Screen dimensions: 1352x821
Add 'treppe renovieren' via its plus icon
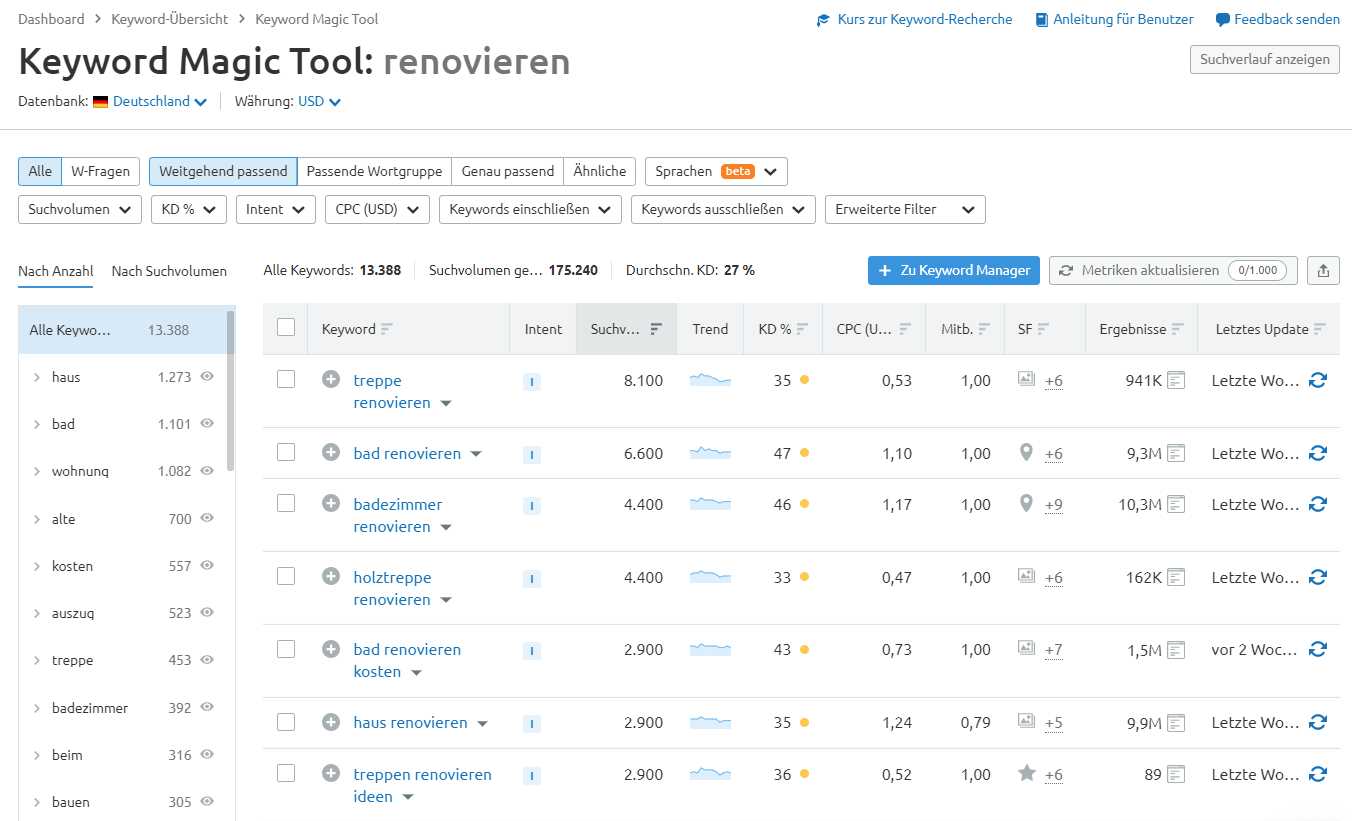[x=331, y=380]
